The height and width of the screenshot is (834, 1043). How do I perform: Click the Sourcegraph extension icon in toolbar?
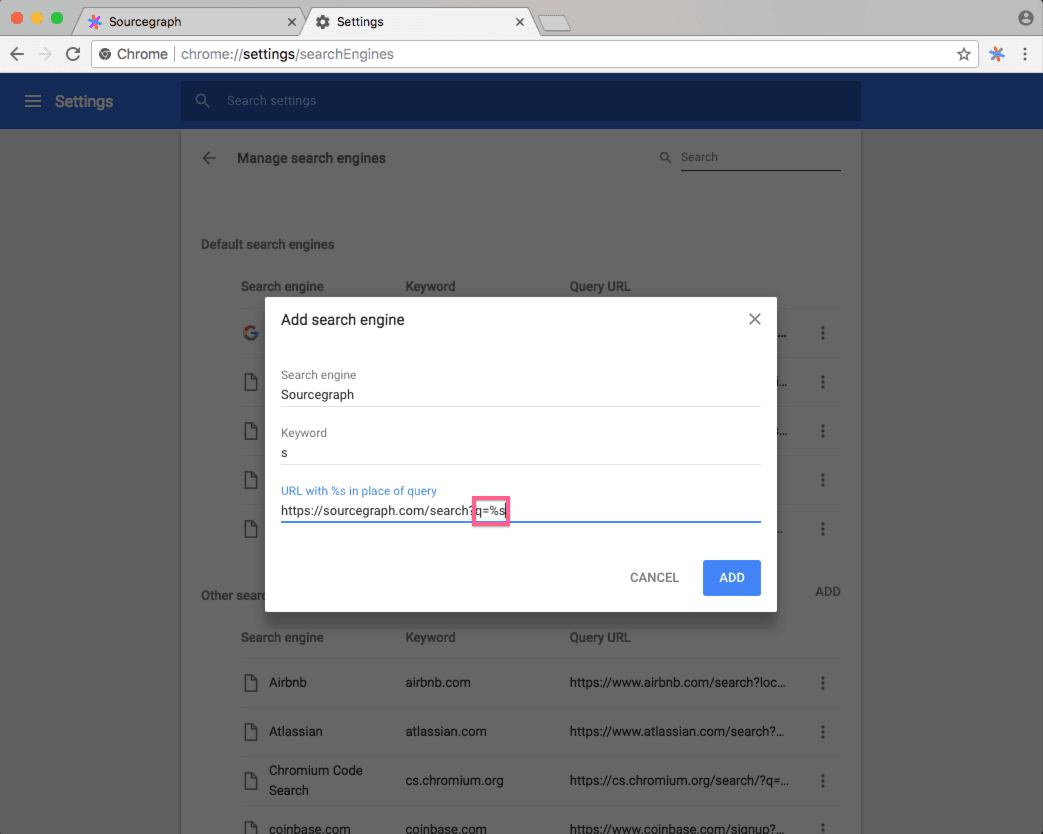click(x=996, y=54)
